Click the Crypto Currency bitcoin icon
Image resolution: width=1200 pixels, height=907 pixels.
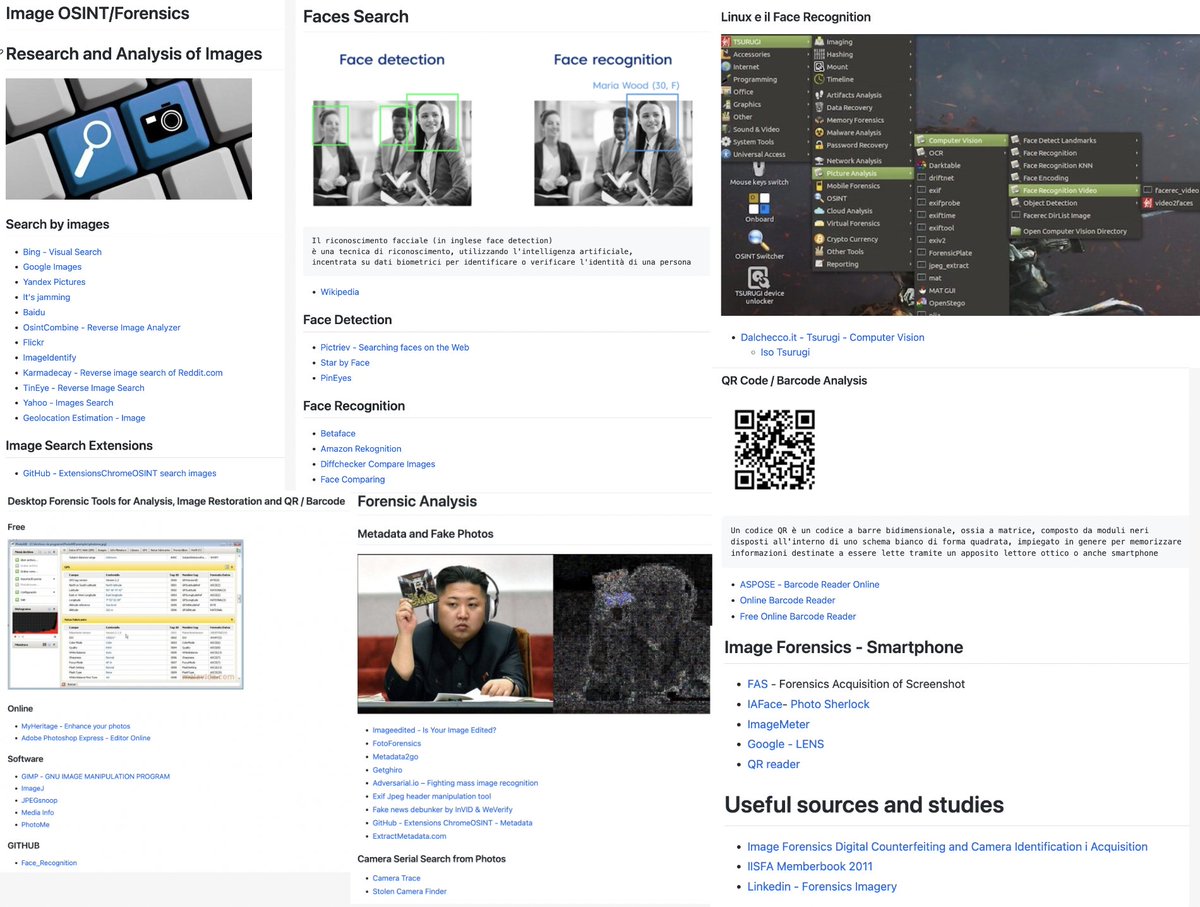coord(818,239)
